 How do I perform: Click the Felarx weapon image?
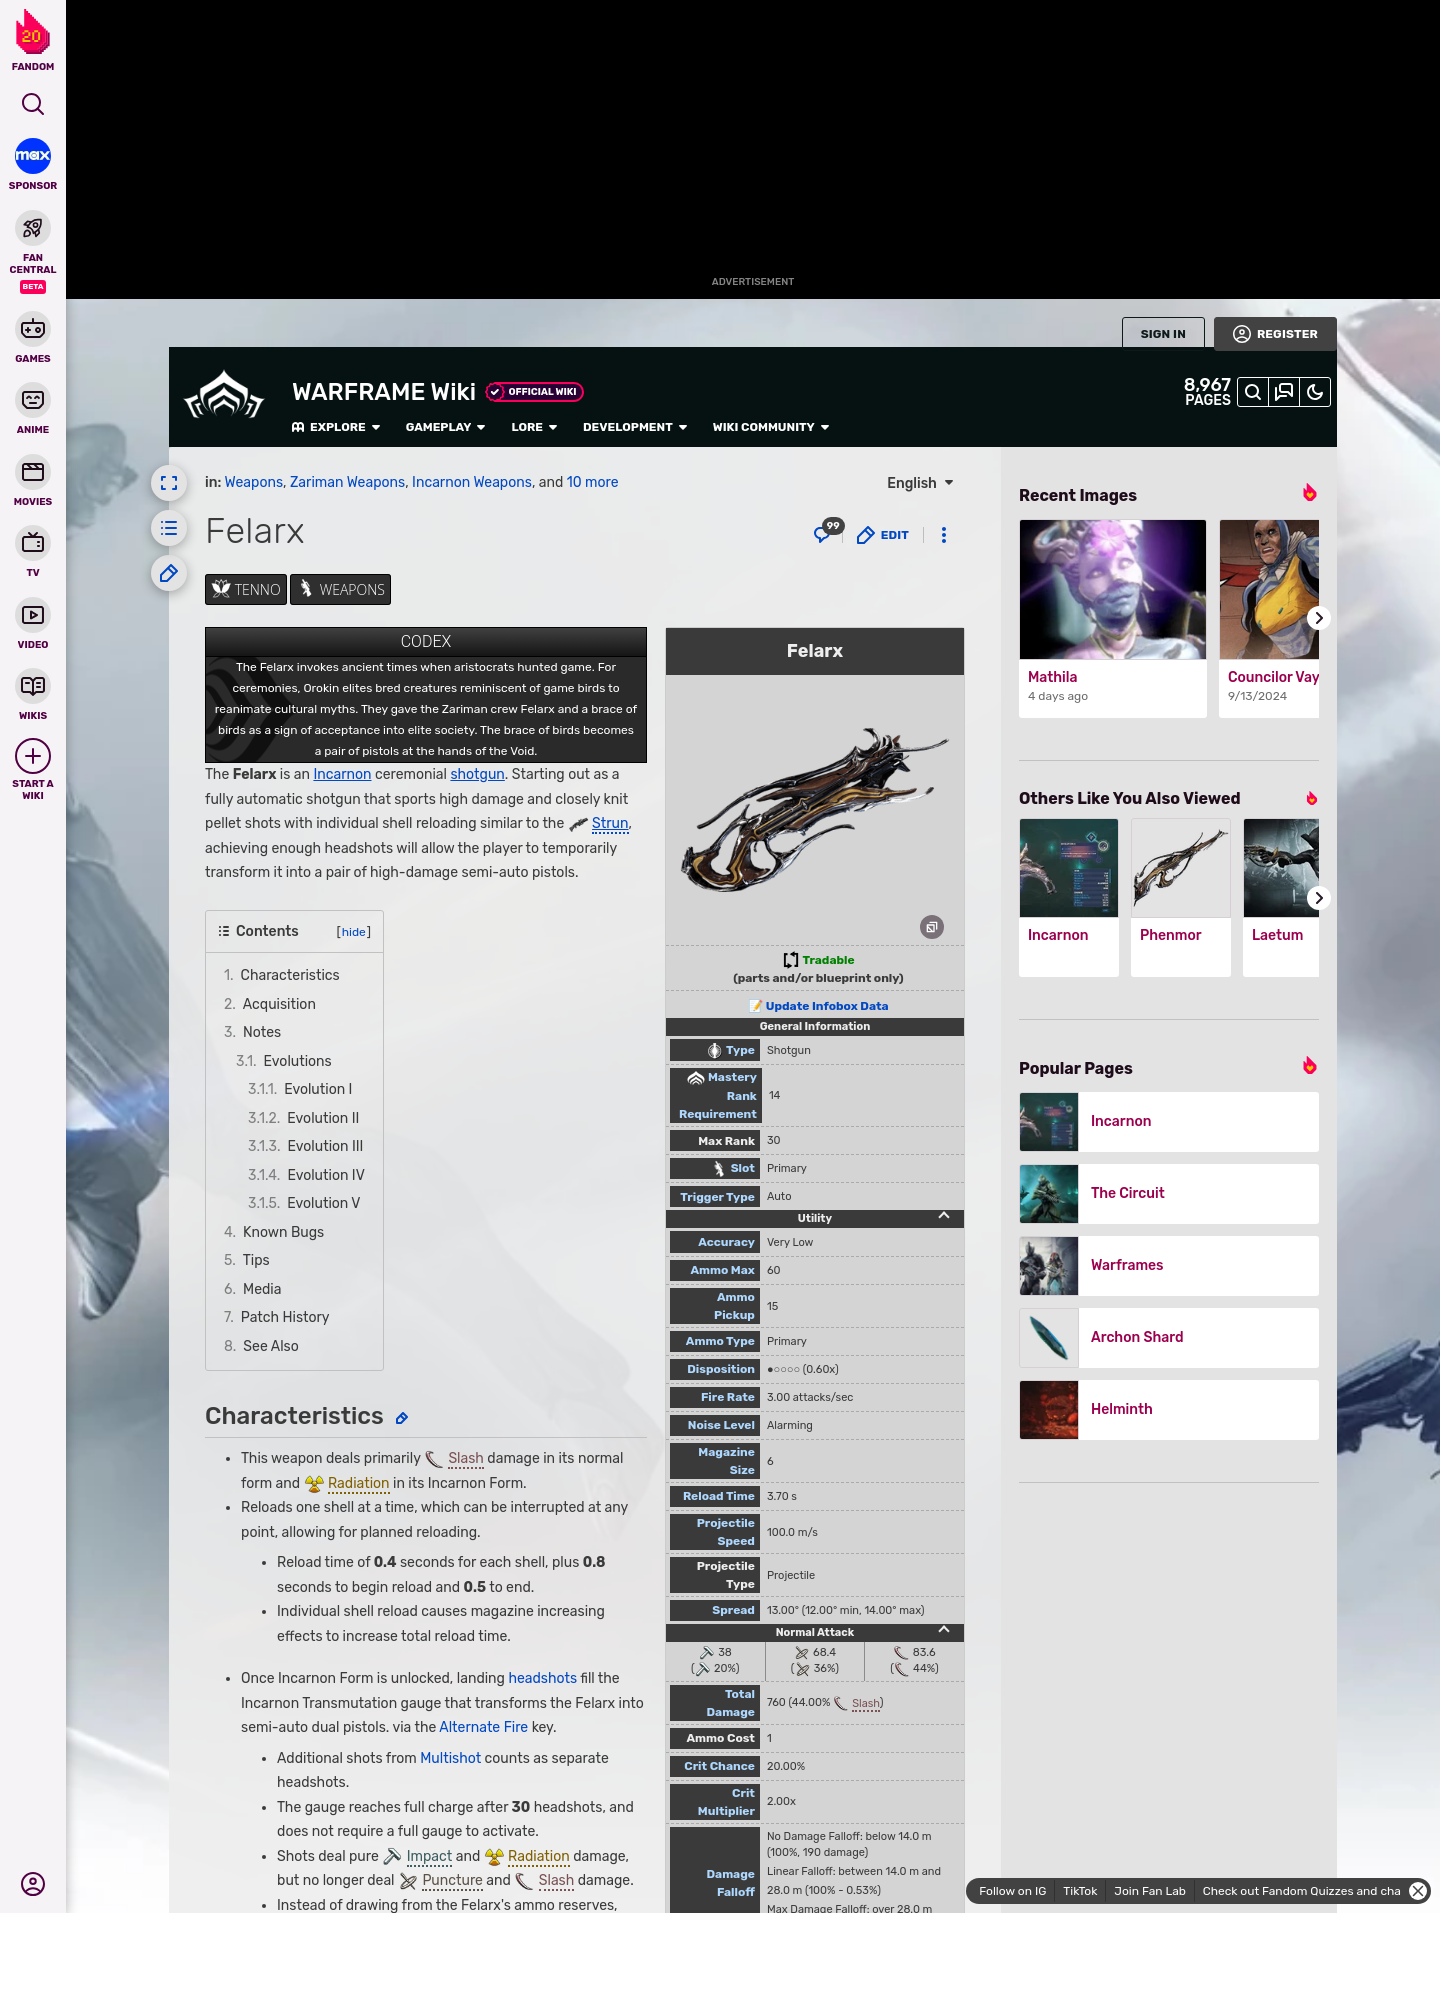point(815,811)
